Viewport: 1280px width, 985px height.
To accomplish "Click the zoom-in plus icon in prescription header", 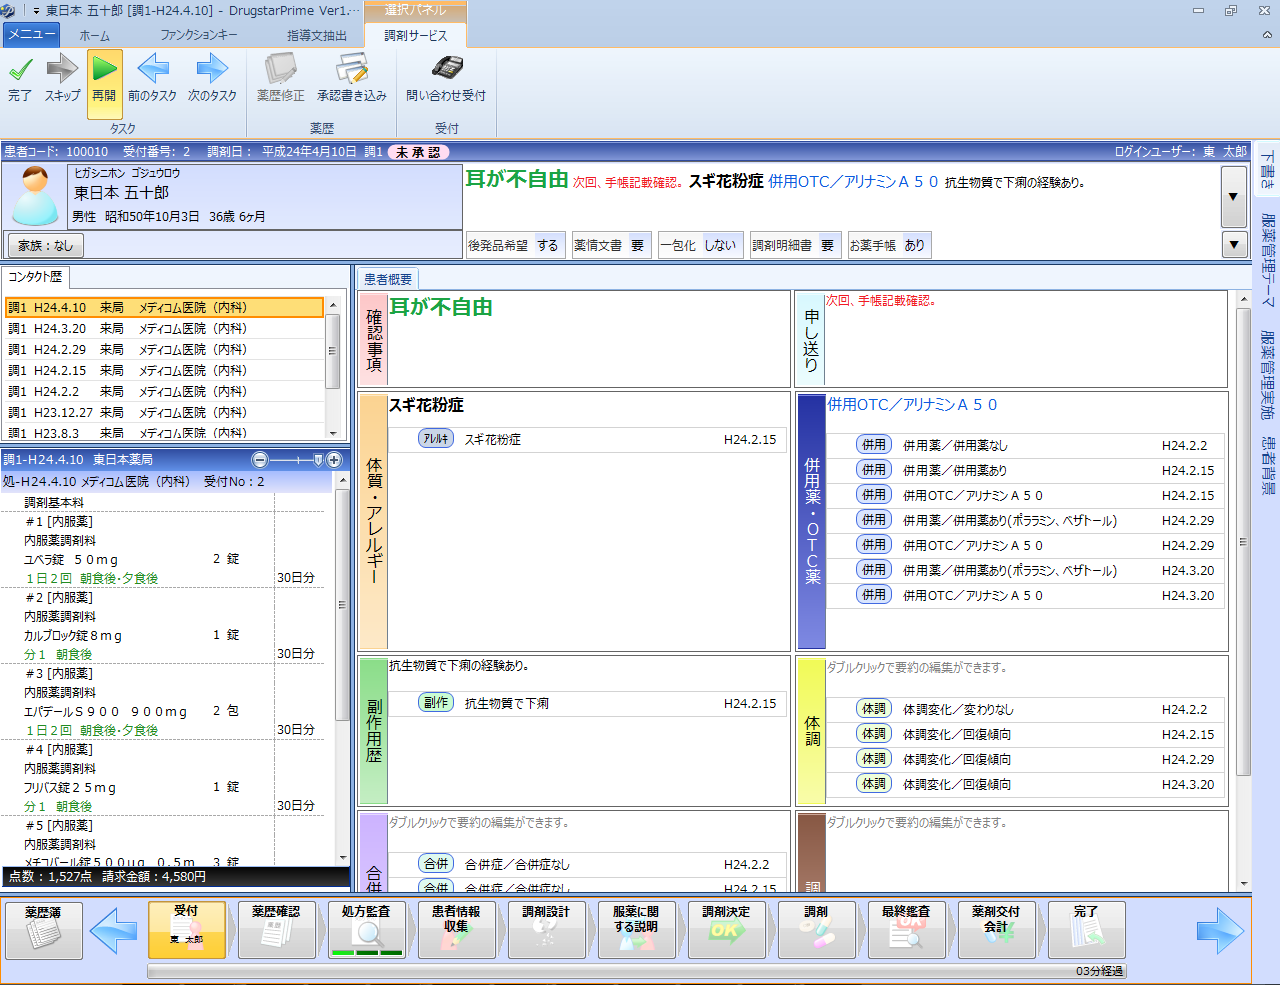I will (x=334, y=460).
